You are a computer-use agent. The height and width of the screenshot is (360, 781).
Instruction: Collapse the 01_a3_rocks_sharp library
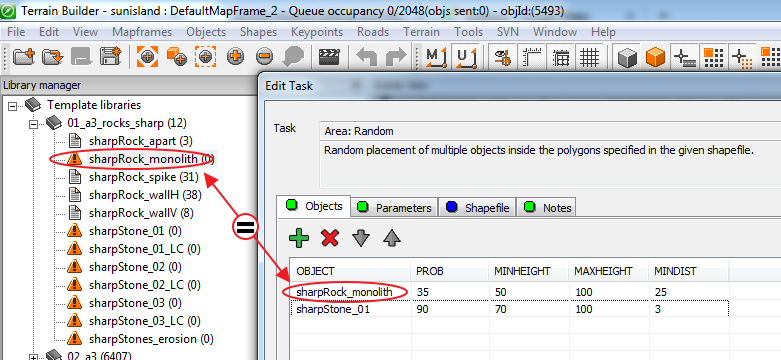tap(33, 123)
